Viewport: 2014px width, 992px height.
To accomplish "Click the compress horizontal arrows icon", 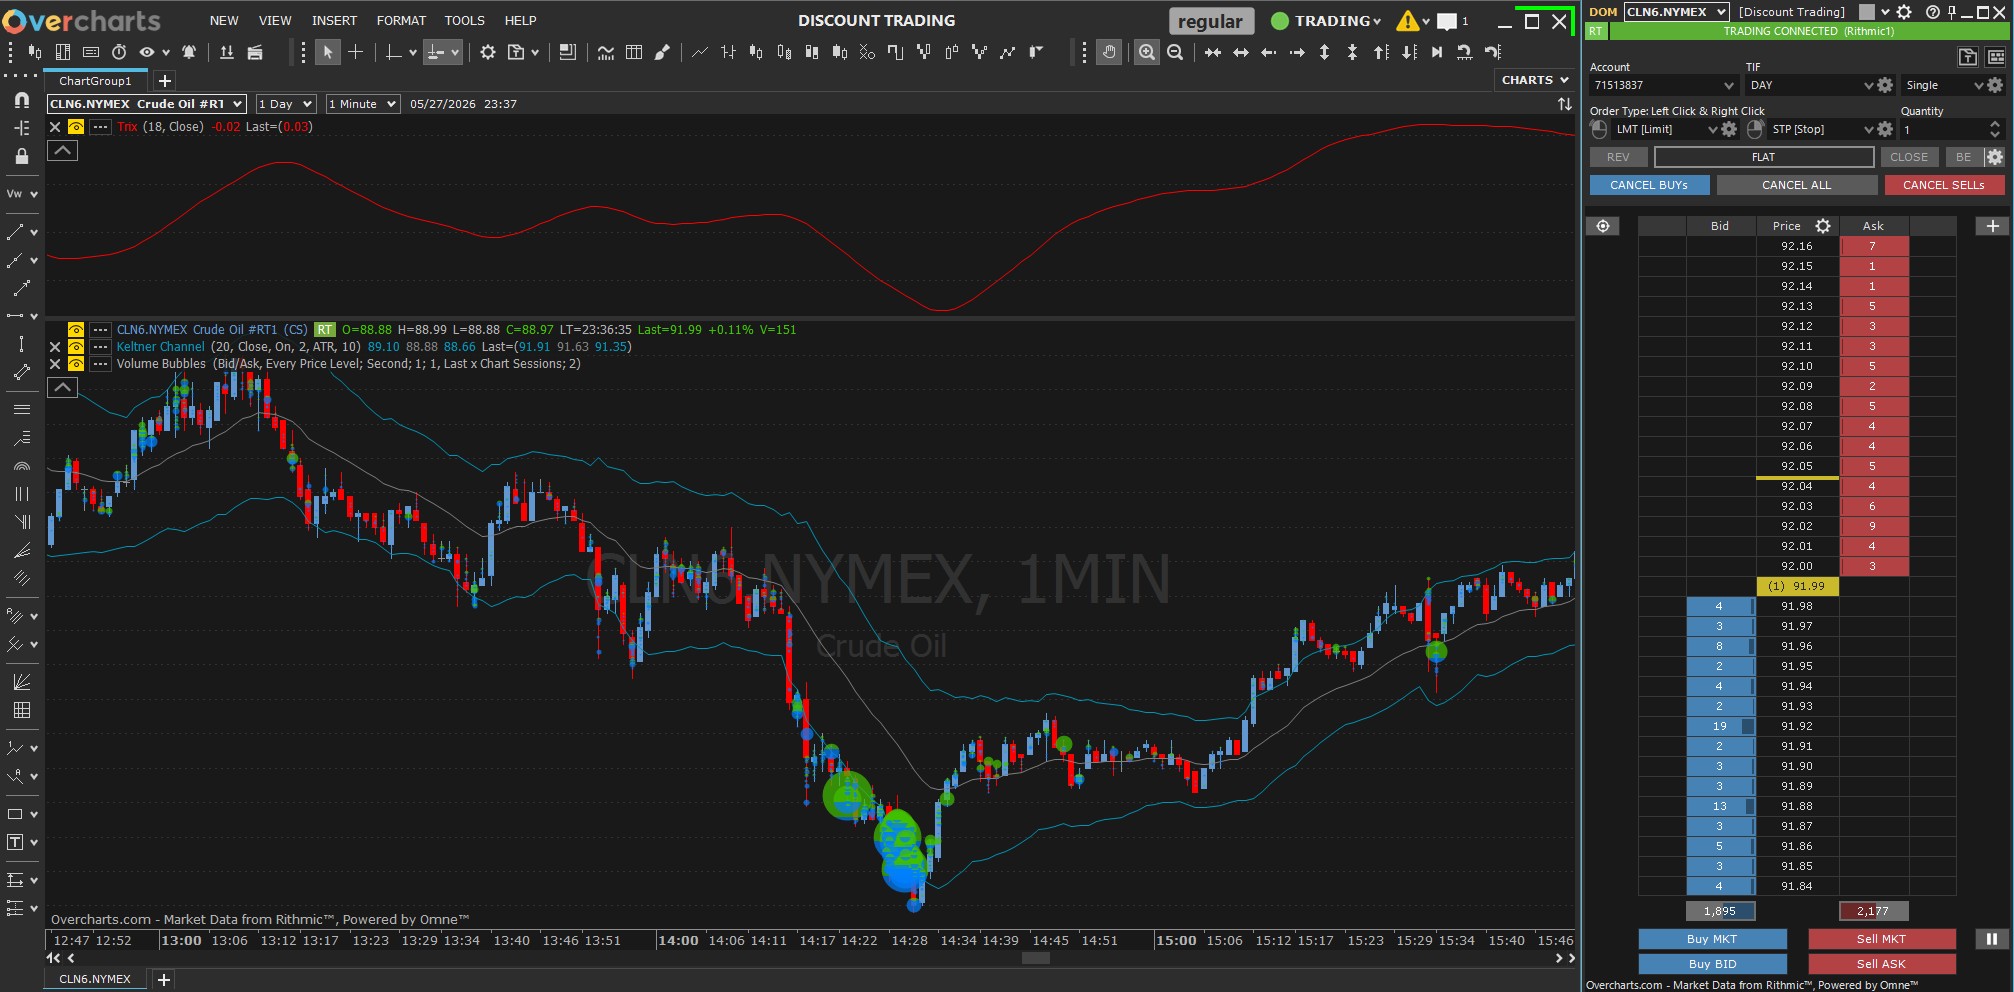I will coord(1212,52).
